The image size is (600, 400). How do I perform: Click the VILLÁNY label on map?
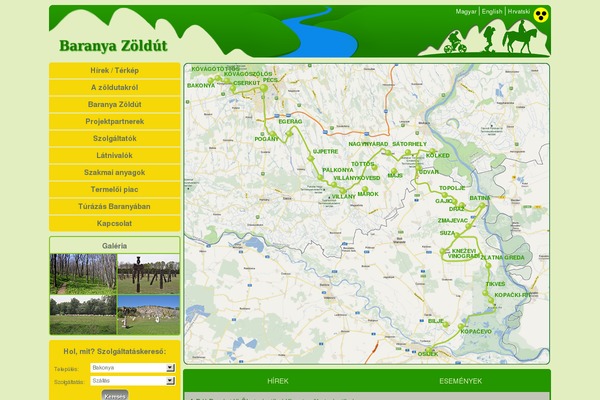tap(344, 197)
